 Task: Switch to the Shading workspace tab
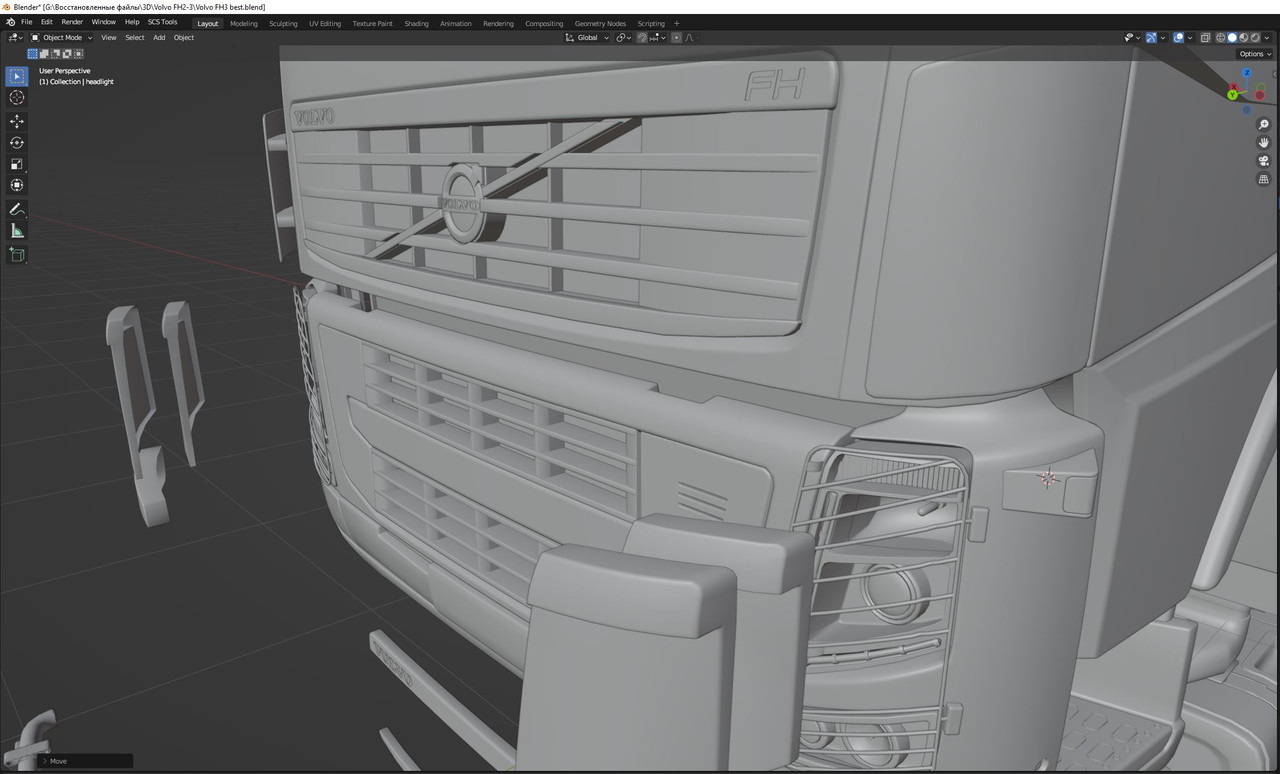click(x=416, y=23)
